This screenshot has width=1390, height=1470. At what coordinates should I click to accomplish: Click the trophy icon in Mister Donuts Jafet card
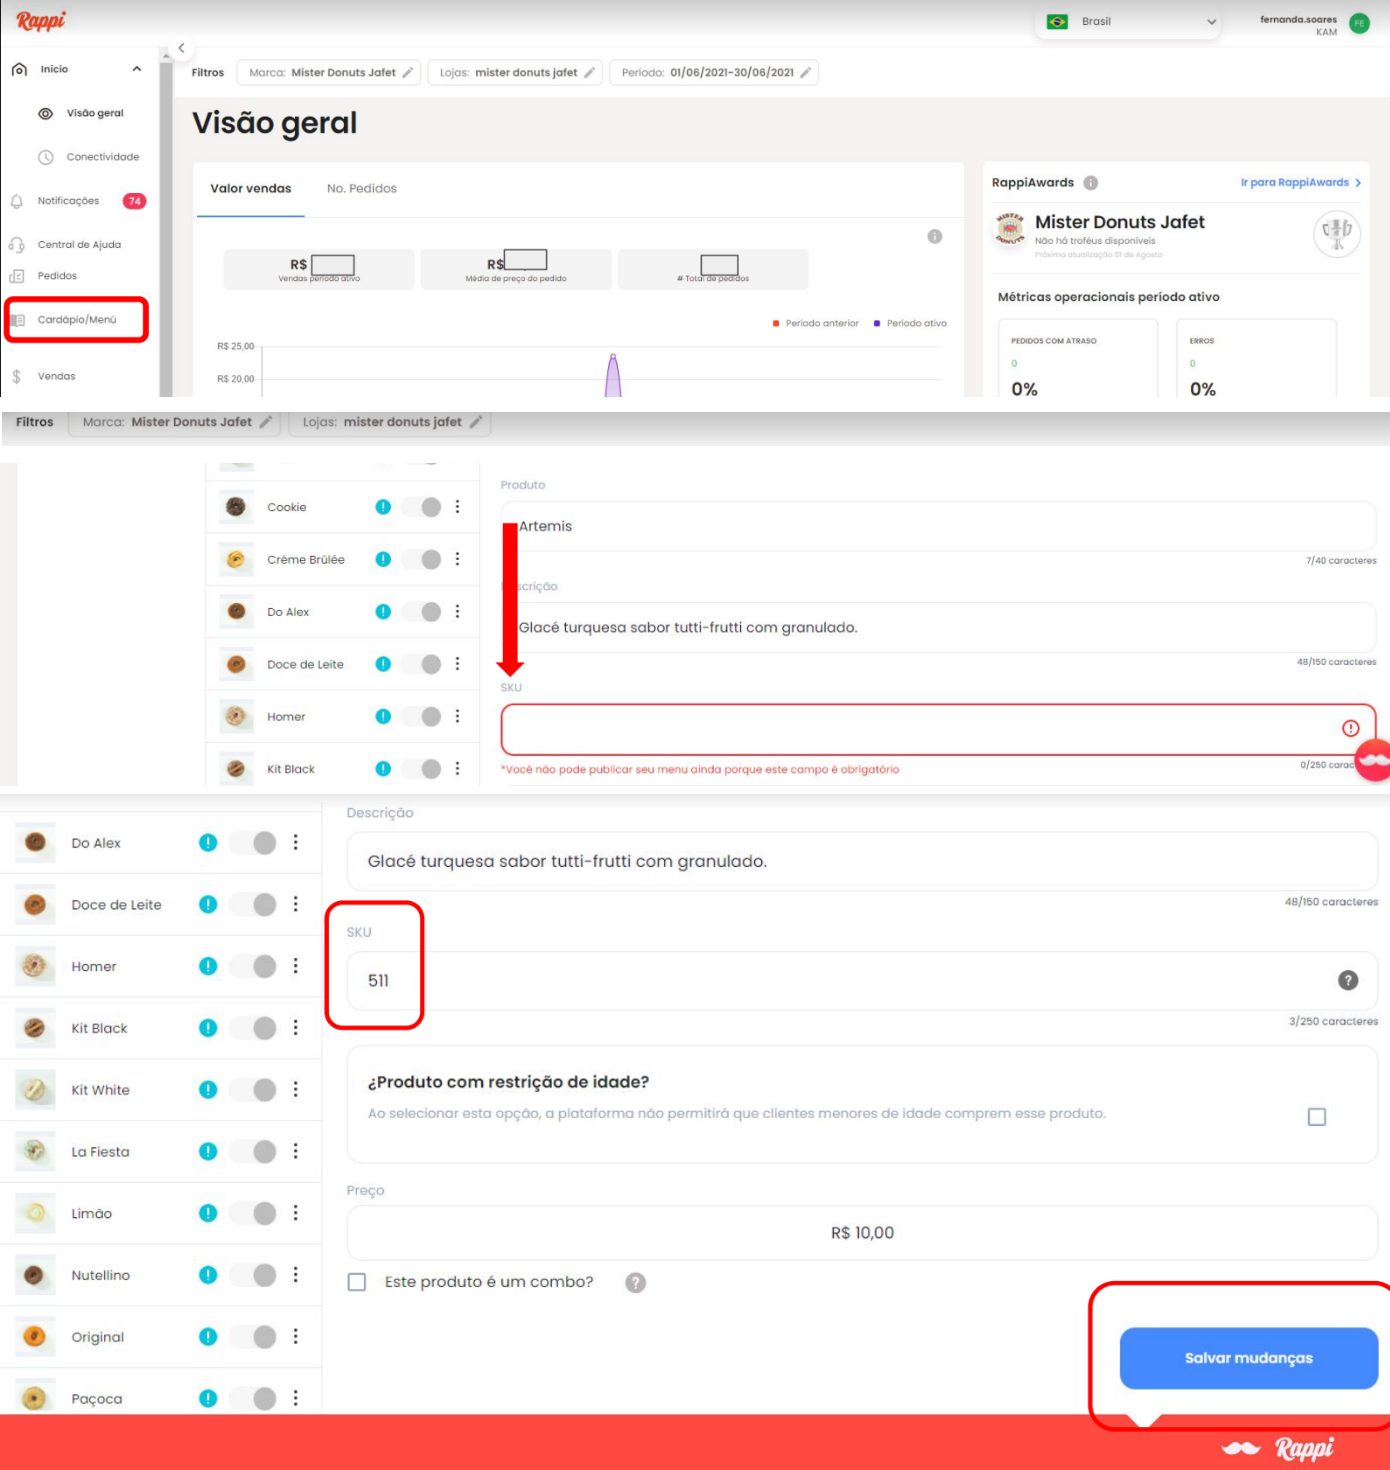(x=1337, y=234)
